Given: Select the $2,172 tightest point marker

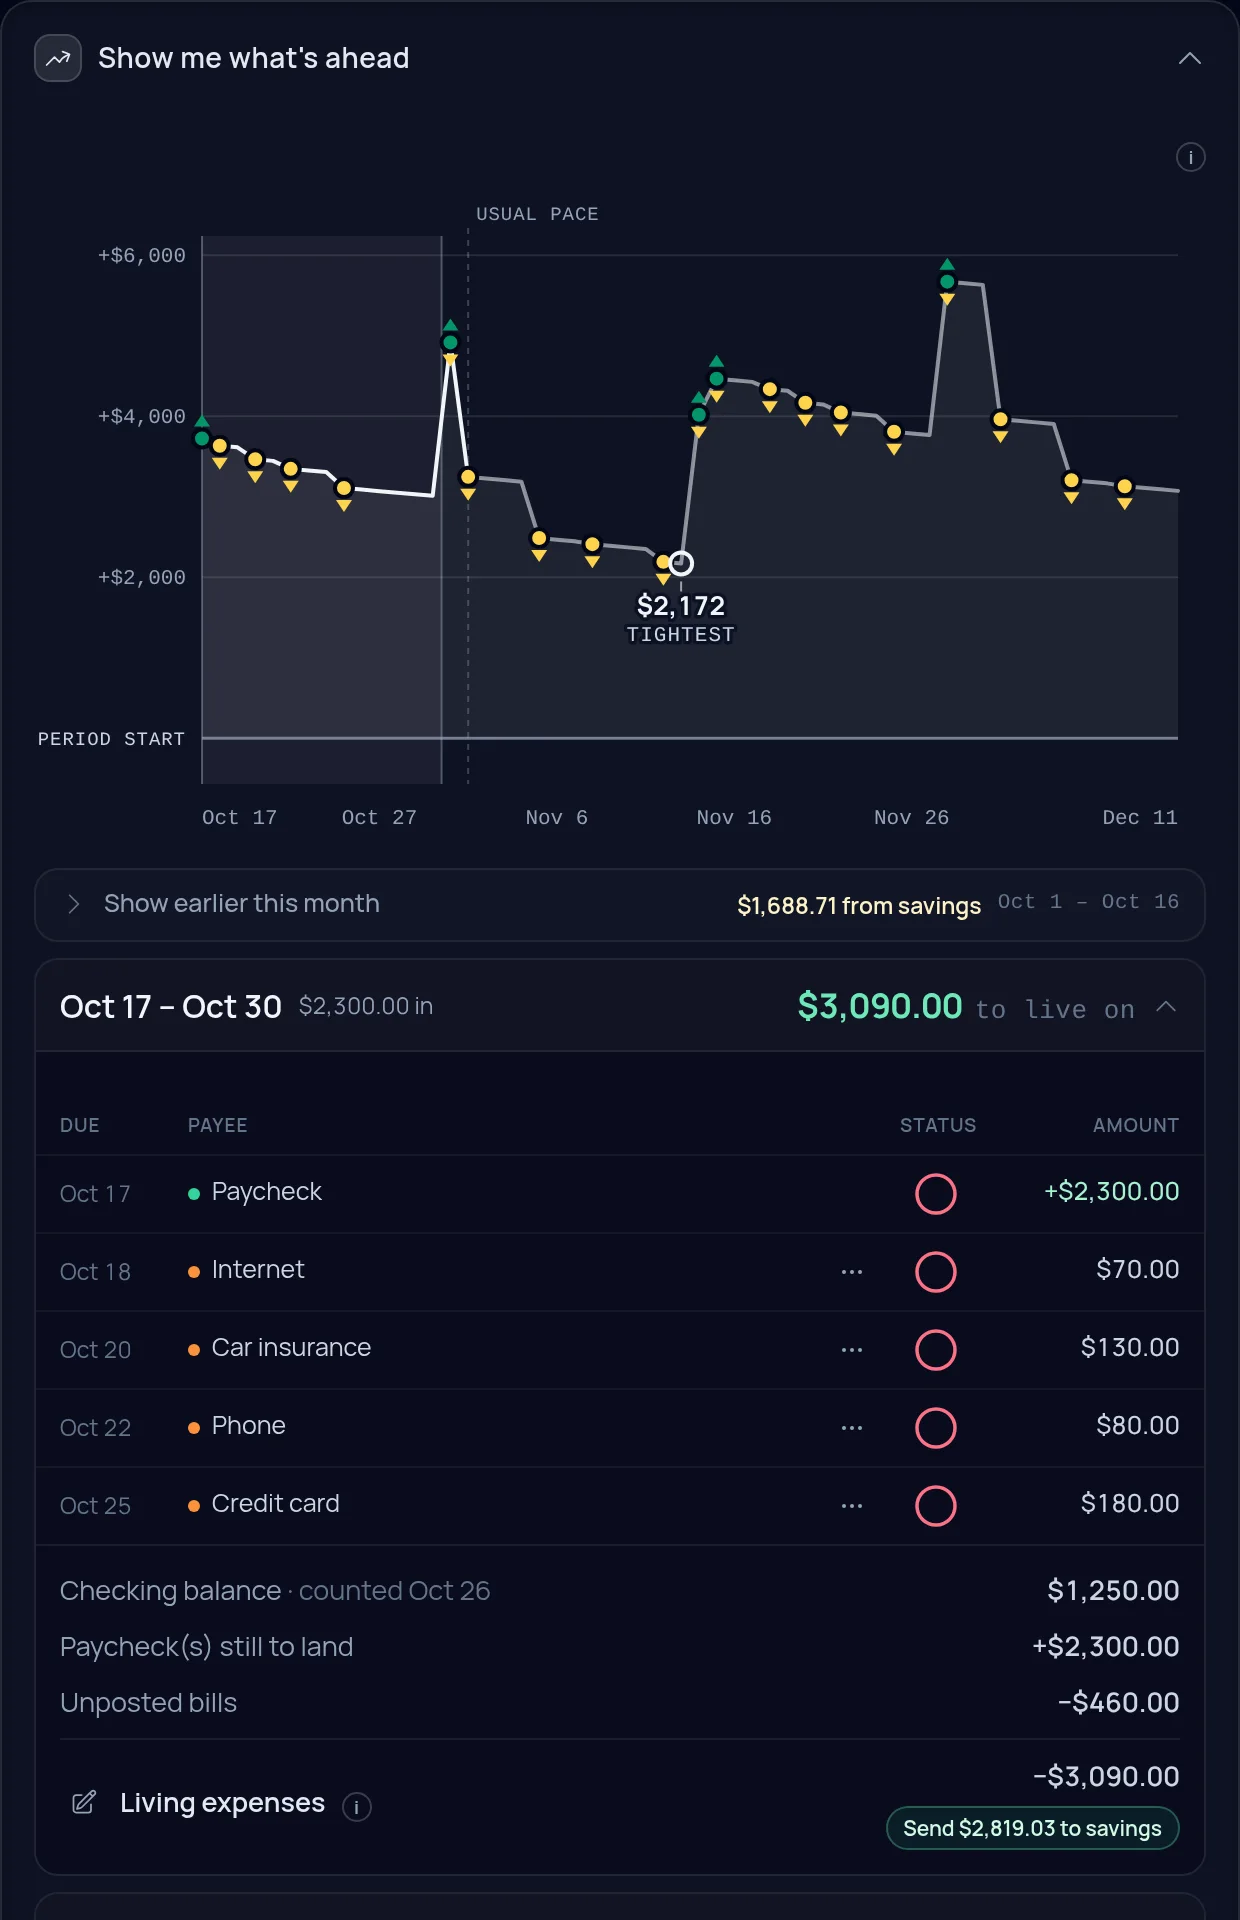Looking at the screenshot, I should tap(681, 563).
